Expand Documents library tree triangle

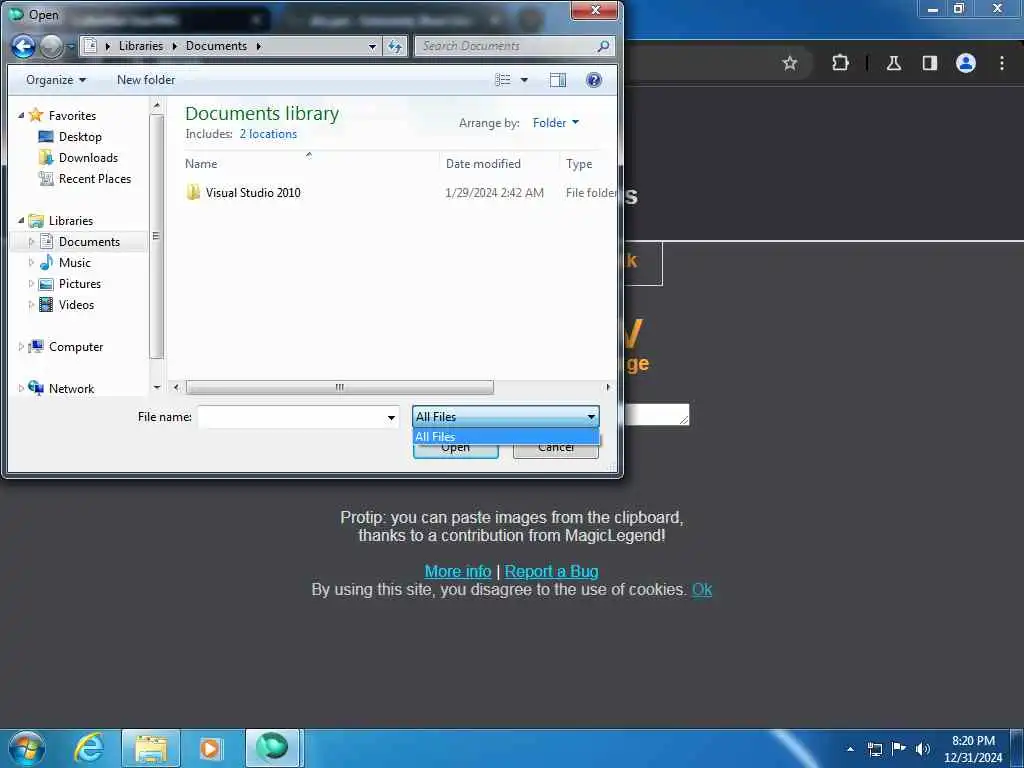(x=31, y=242)
